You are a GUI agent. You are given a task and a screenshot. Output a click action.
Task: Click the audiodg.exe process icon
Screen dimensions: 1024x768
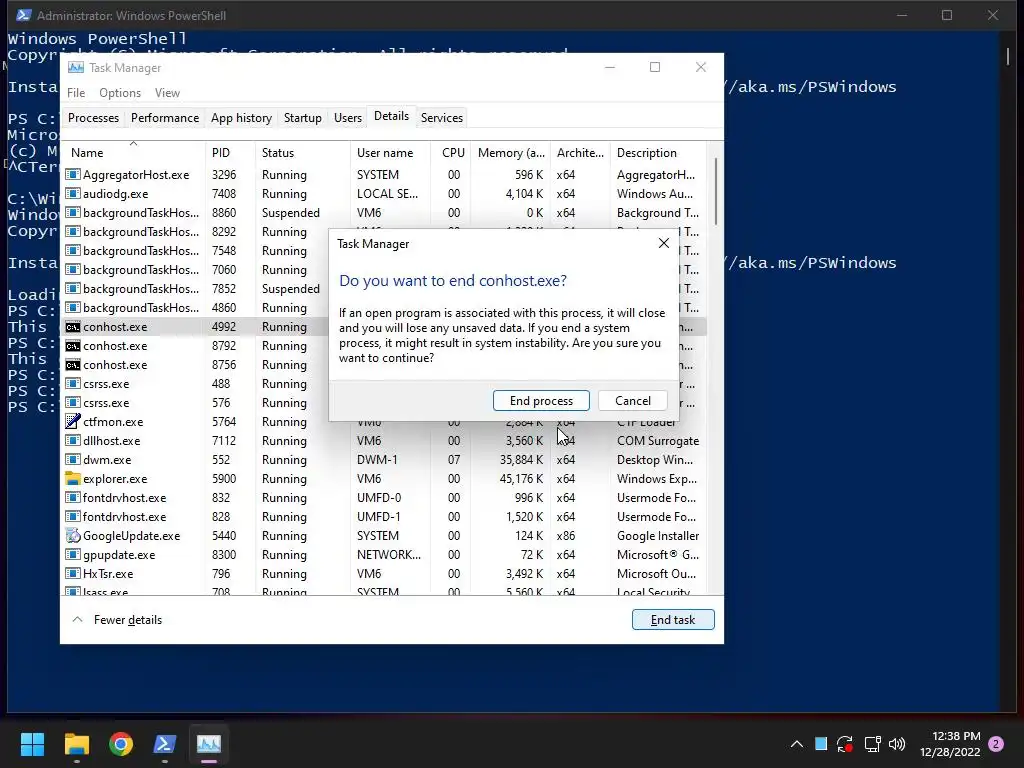[72, 193]
